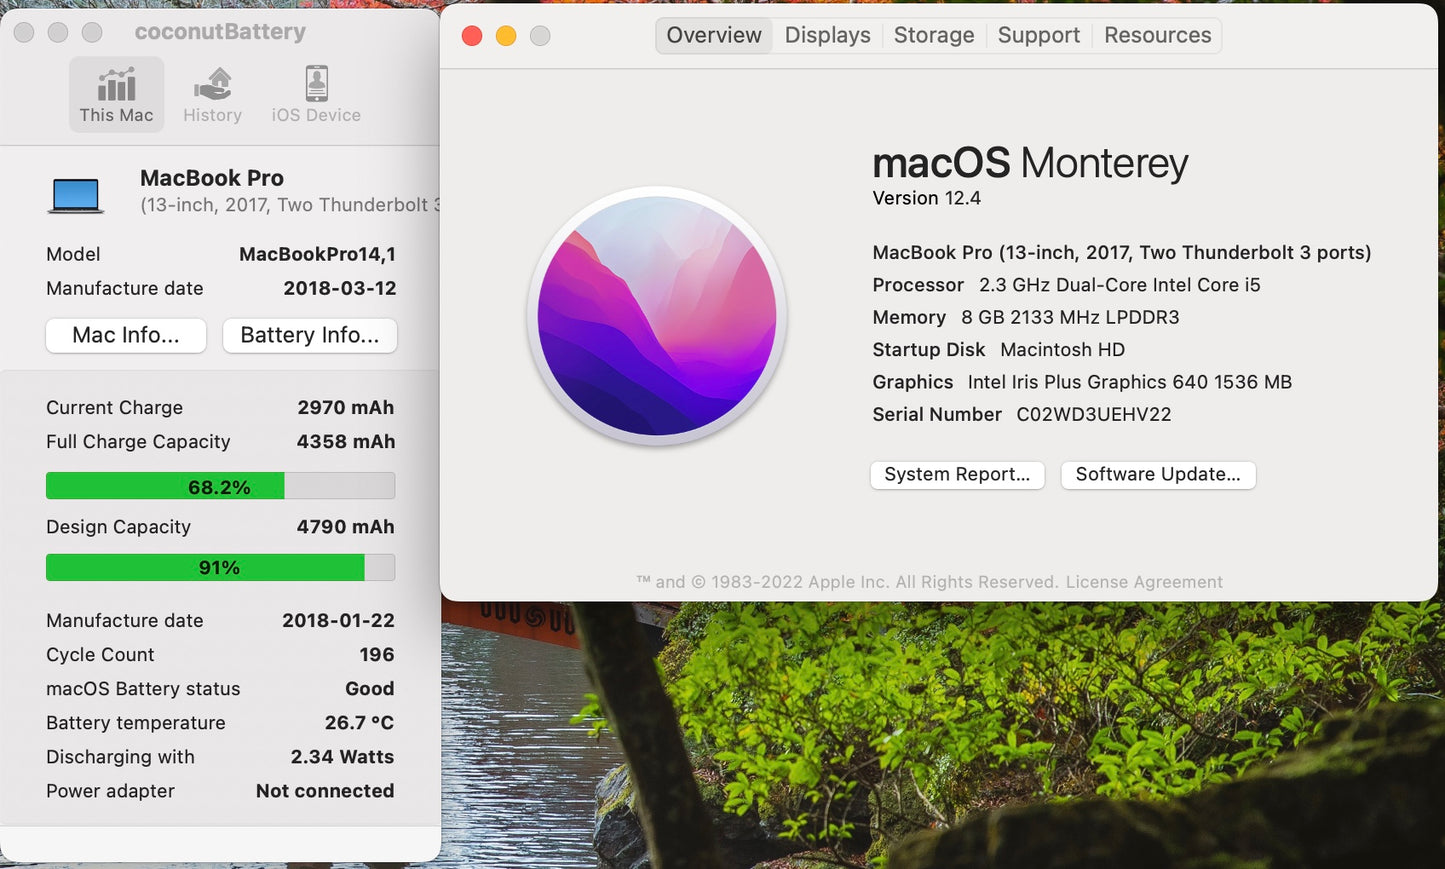
Task: Select the Support tab
Action: pos(1039,34)
